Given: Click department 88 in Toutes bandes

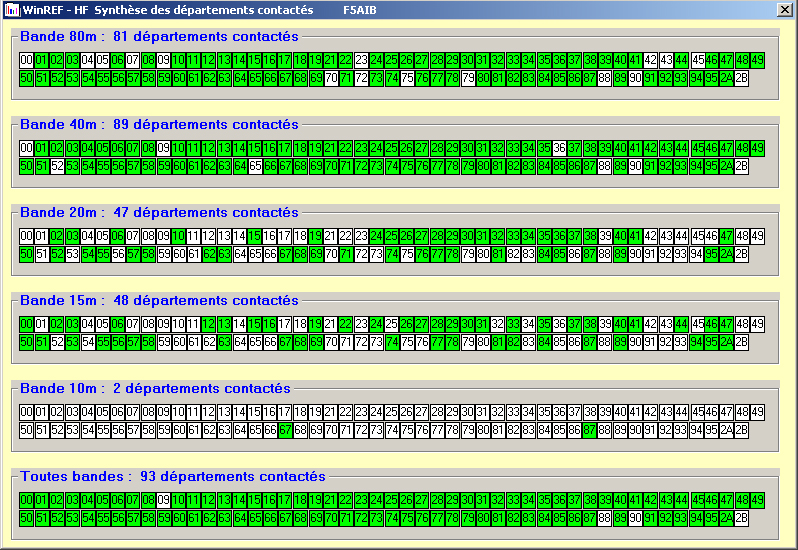Looking at the screenshot, I should click(604, 518).
